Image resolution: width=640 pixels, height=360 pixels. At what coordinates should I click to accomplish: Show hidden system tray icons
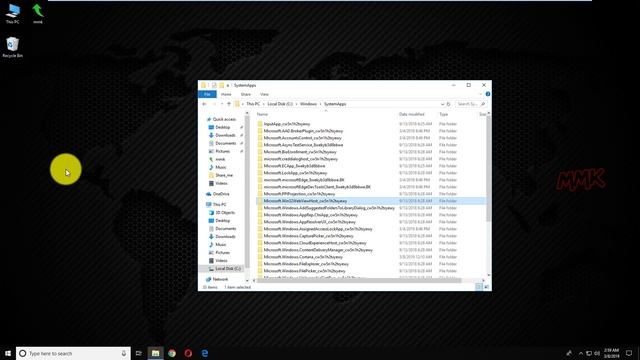coord(581,353)
